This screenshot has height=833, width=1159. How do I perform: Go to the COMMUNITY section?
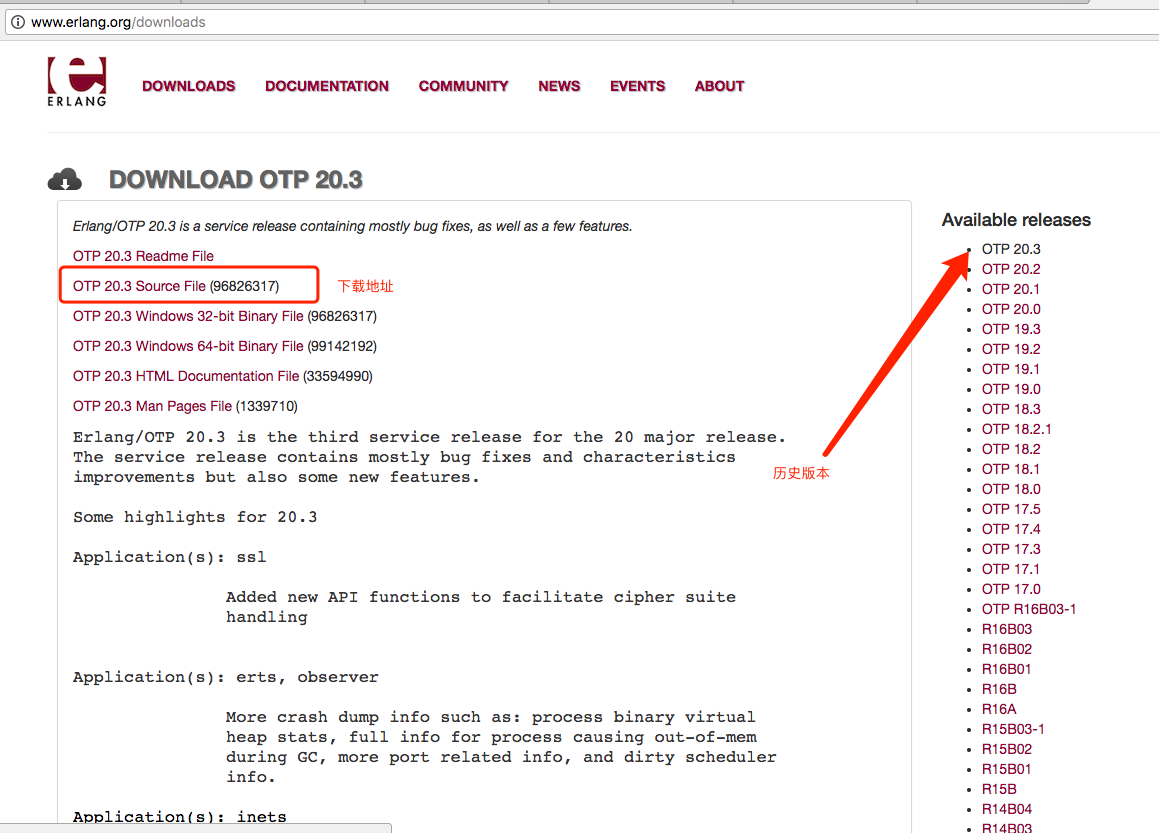pyautogui.click(x=463, y=86)
